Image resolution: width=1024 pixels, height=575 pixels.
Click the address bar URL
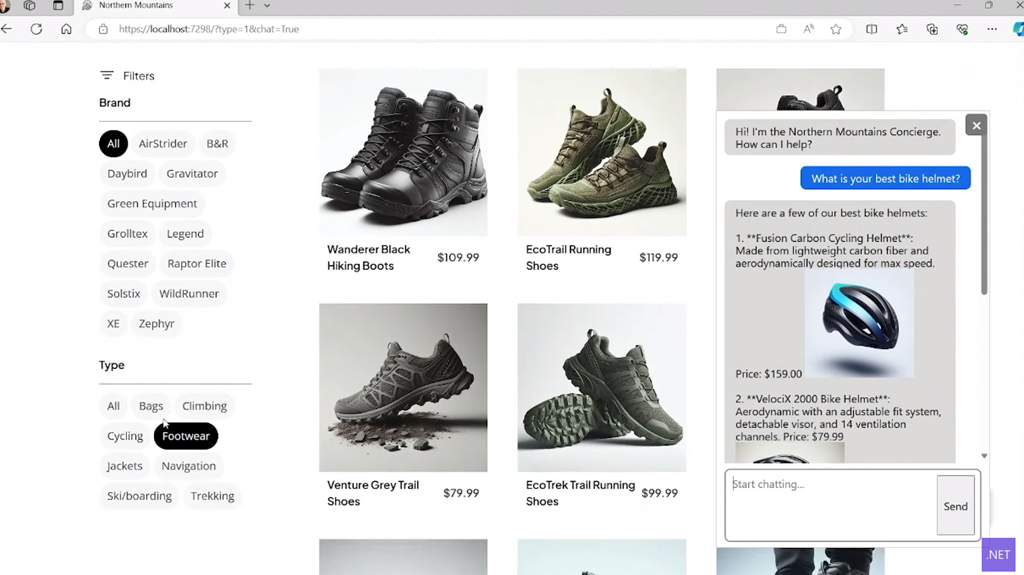coord(209,29)
